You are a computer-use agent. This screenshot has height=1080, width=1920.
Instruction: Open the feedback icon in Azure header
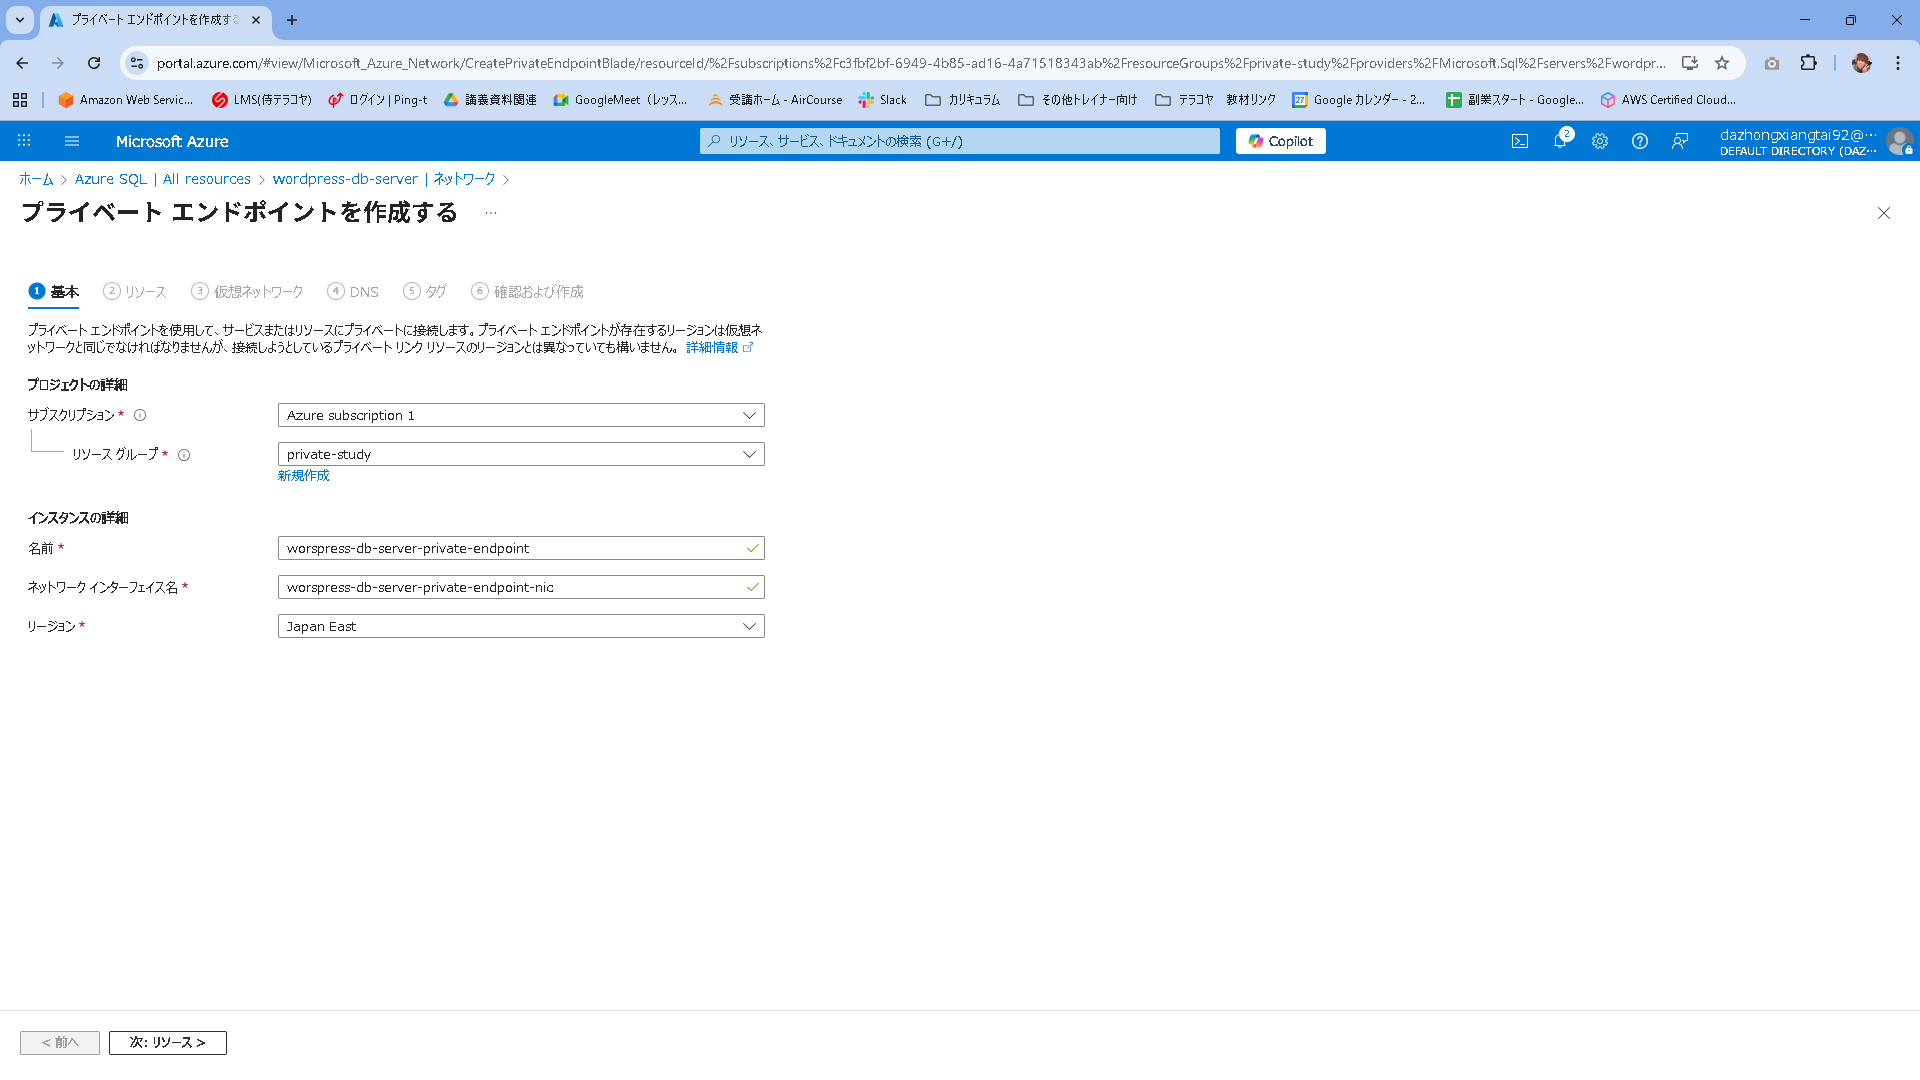1680,141
